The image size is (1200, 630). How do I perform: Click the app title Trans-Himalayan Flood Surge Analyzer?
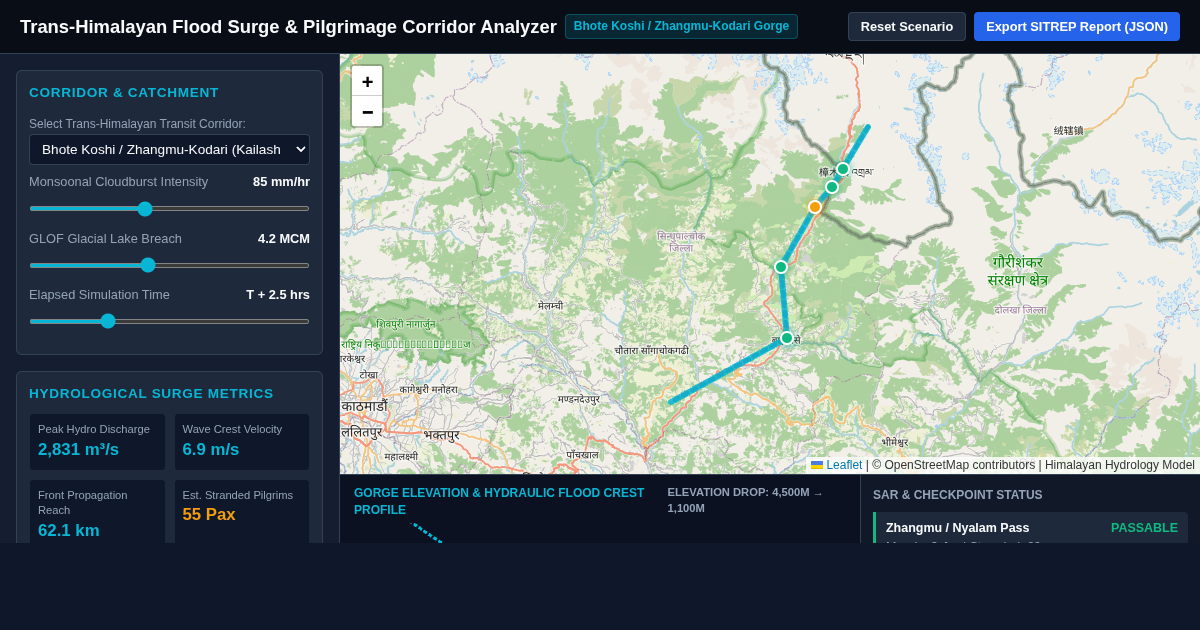coord(288,27)
